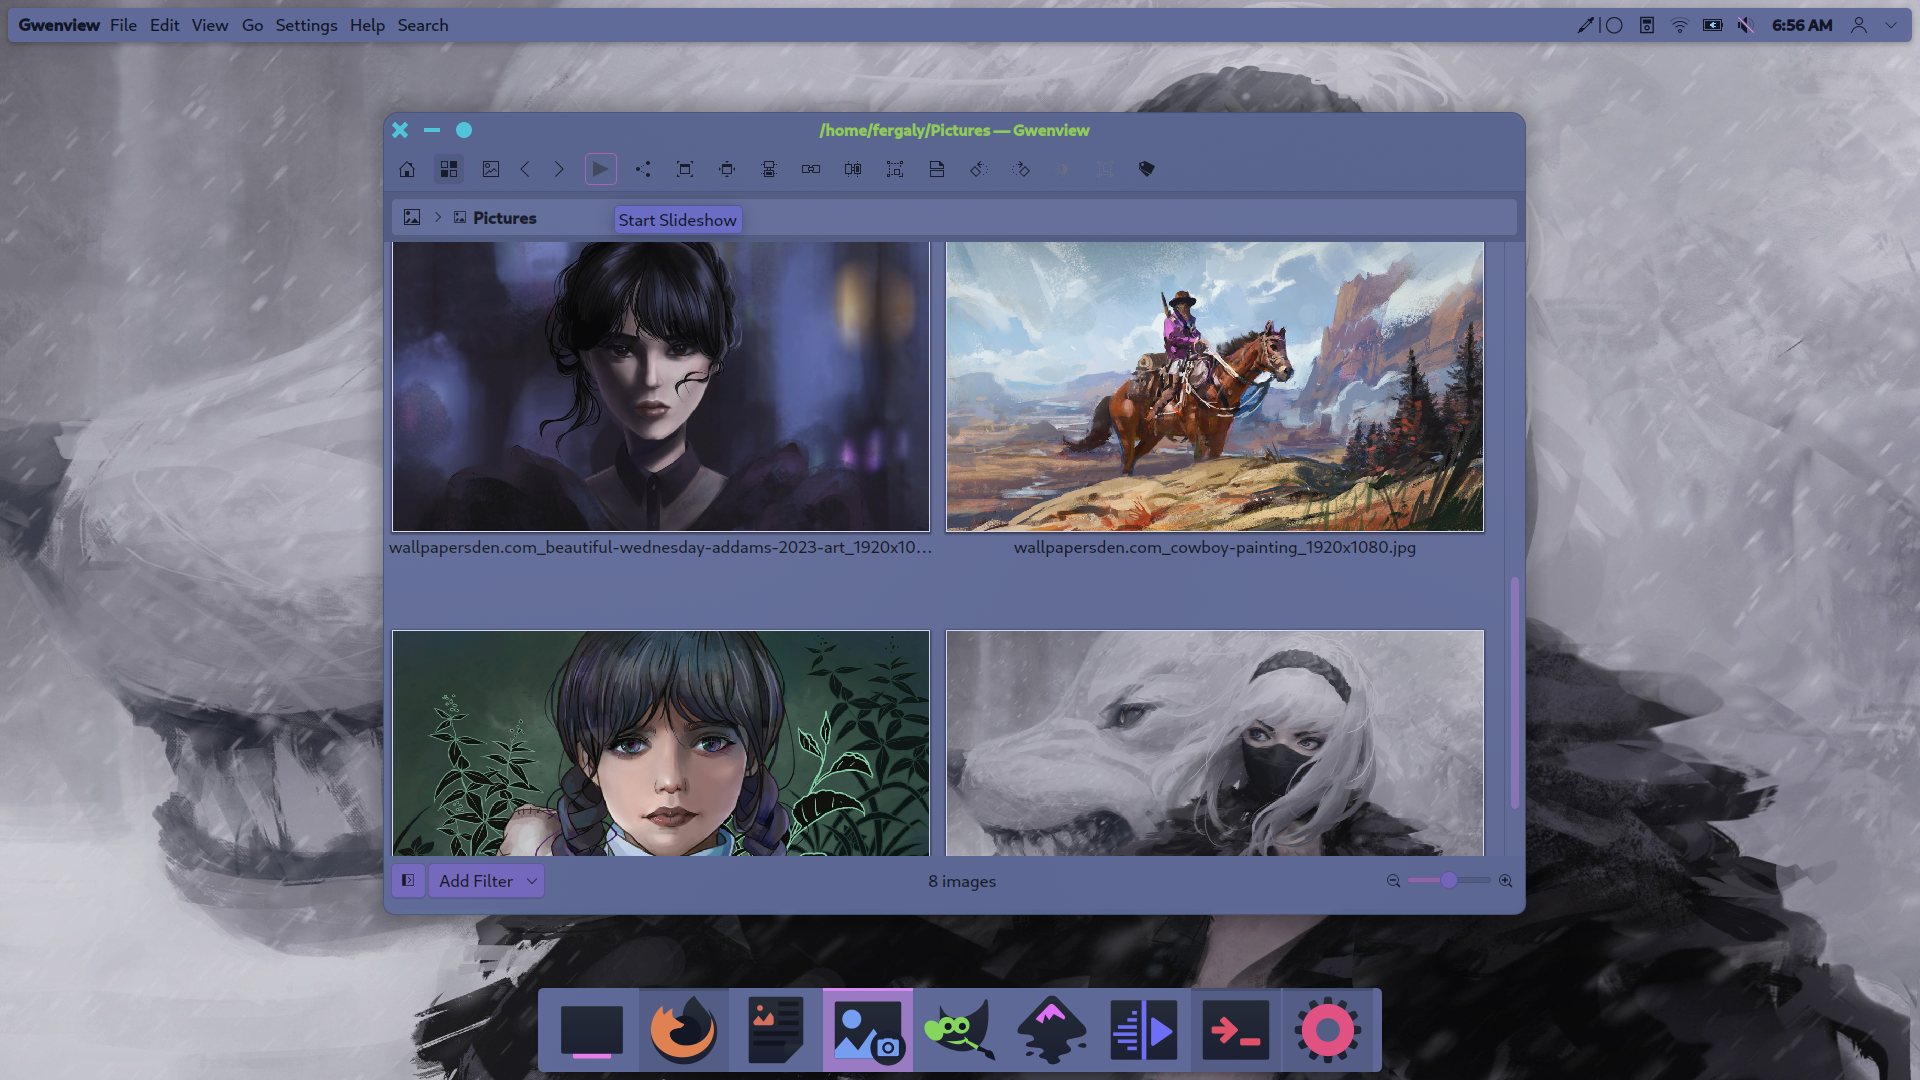
Task: Rotate the image left
Action: 979,169
